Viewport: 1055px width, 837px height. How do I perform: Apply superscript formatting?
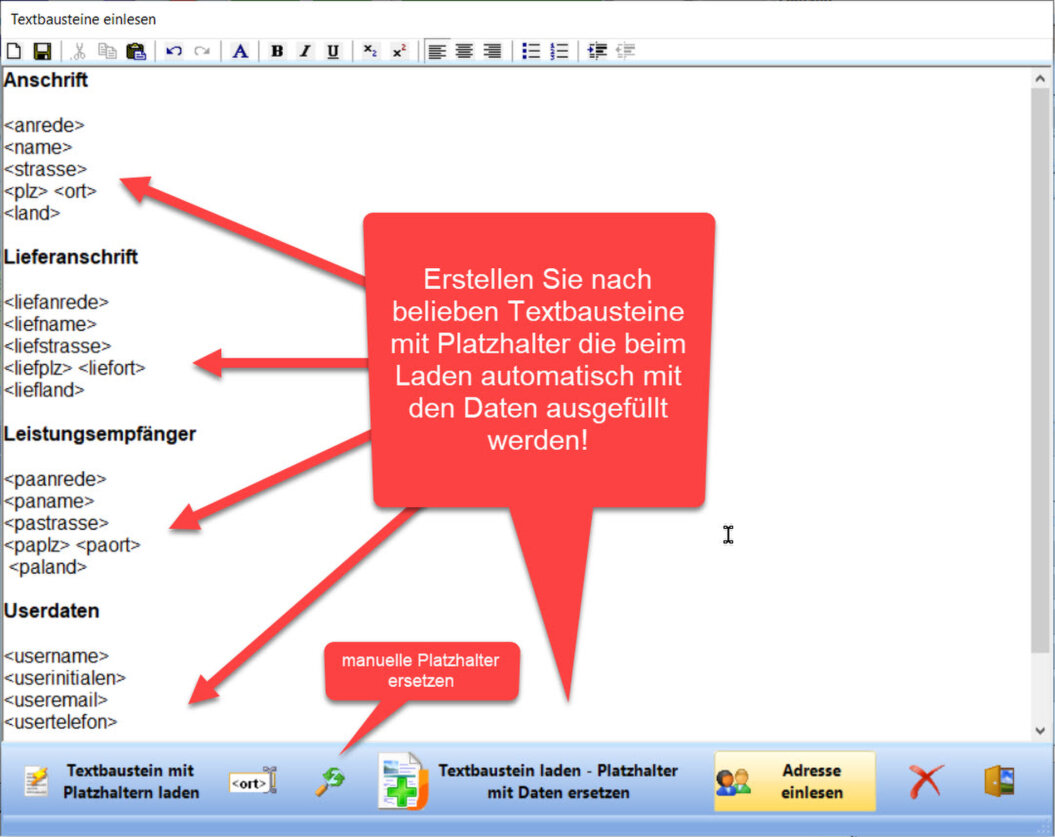(x=399, y=51)
